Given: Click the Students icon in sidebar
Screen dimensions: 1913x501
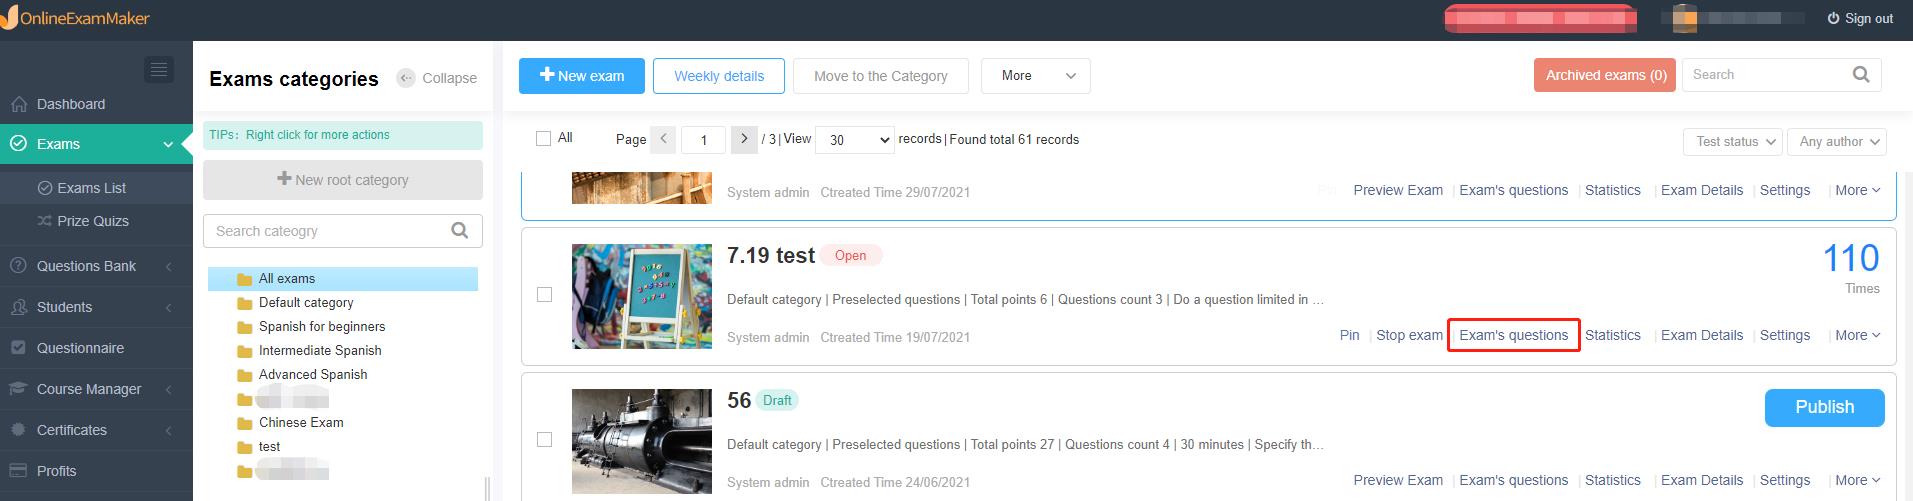Looking at the screenshot, I should tap(18, 307).
